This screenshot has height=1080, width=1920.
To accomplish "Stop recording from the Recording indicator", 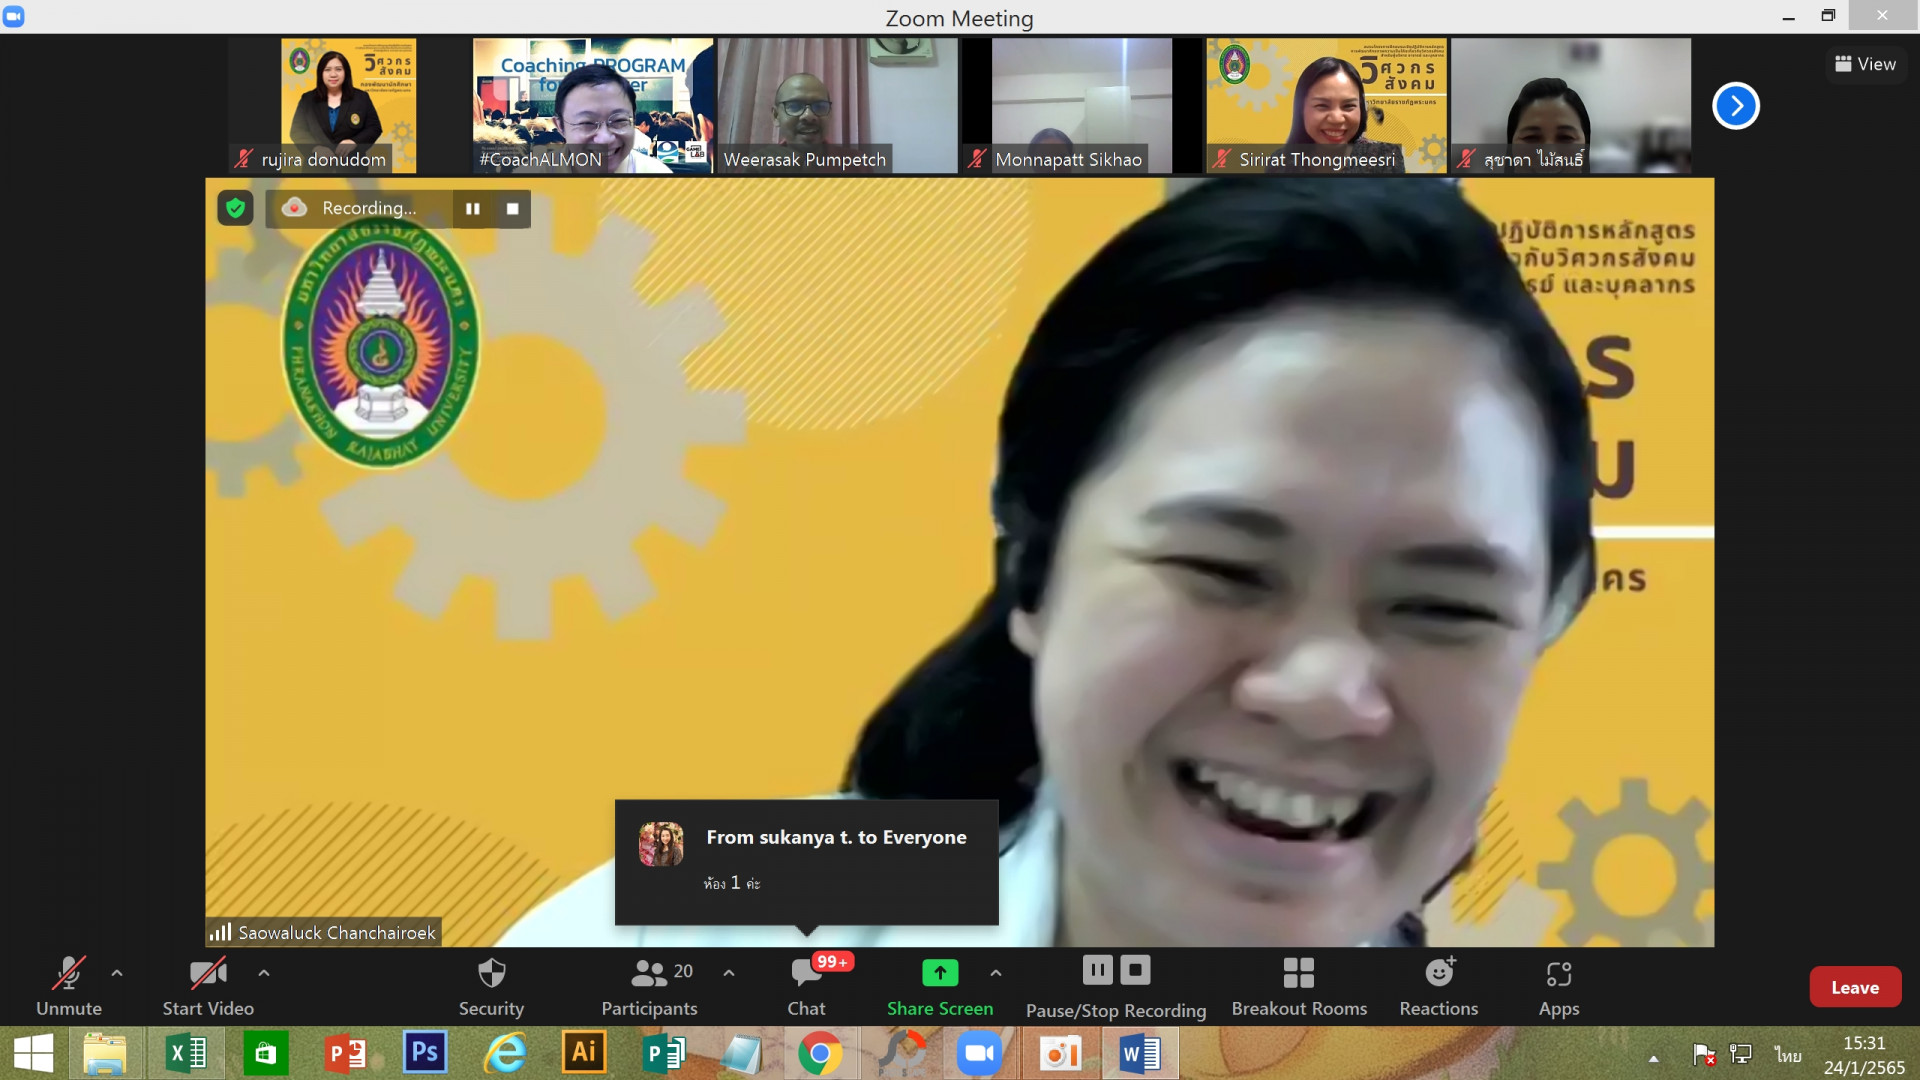I will point(513,208).
